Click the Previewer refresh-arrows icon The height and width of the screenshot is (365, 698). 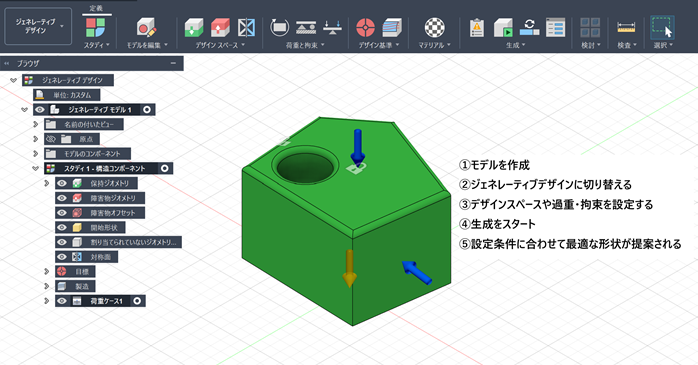pos(529,28)
